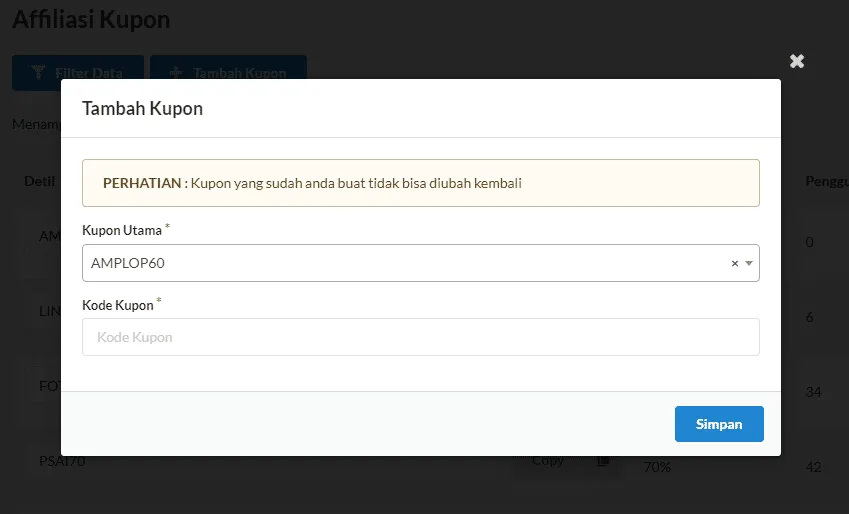Click the Affiliasi Kupon page heading
The image size is (849, 514).
[x=91, y=19]
